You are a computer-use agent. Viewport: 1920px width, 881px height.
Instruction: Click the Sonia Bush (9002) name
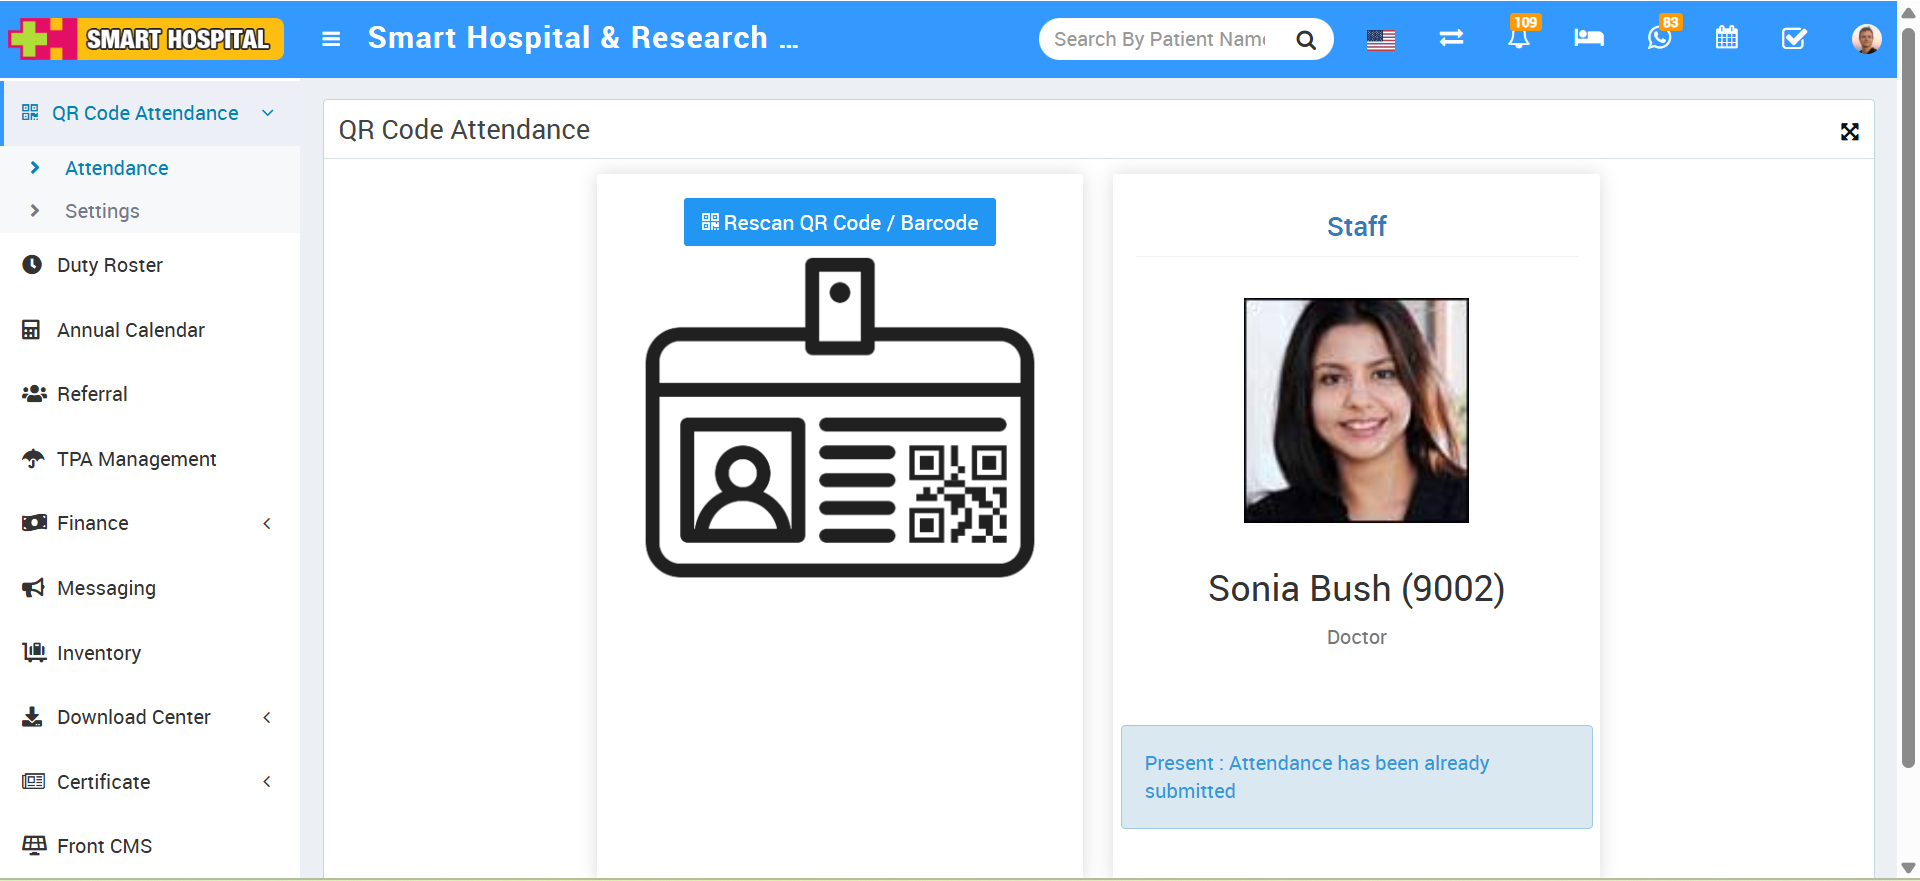1356,588
